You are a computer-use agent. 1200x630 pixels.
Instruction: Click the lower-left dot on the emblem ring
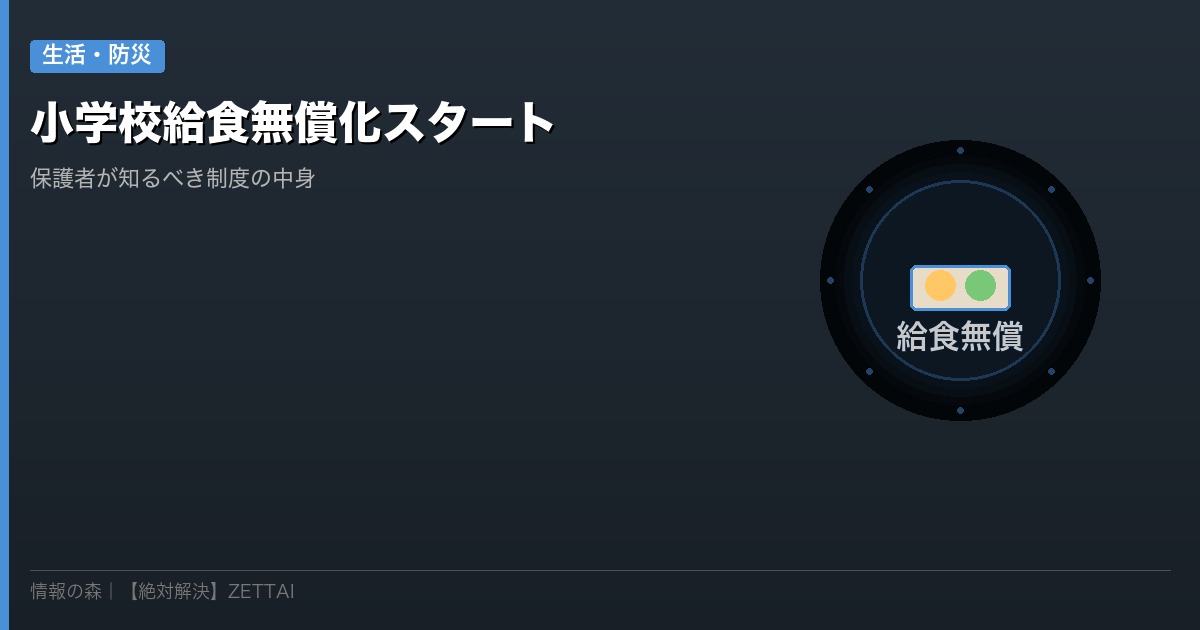pos(869,371)
